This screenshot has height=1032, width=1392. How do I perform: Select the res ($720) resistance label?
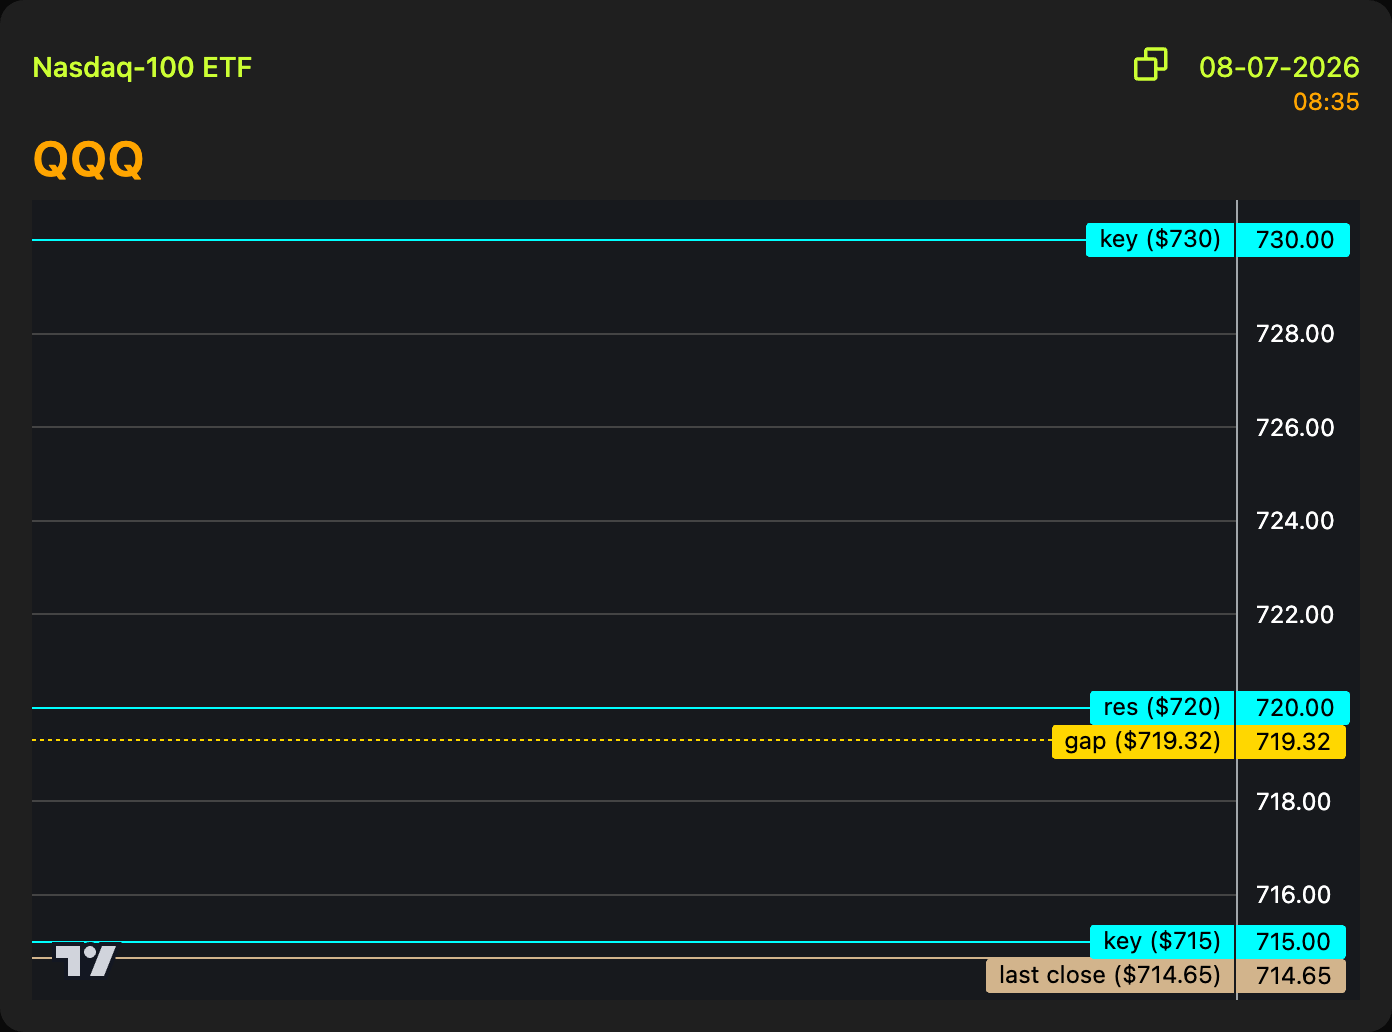coord(1163,708)
